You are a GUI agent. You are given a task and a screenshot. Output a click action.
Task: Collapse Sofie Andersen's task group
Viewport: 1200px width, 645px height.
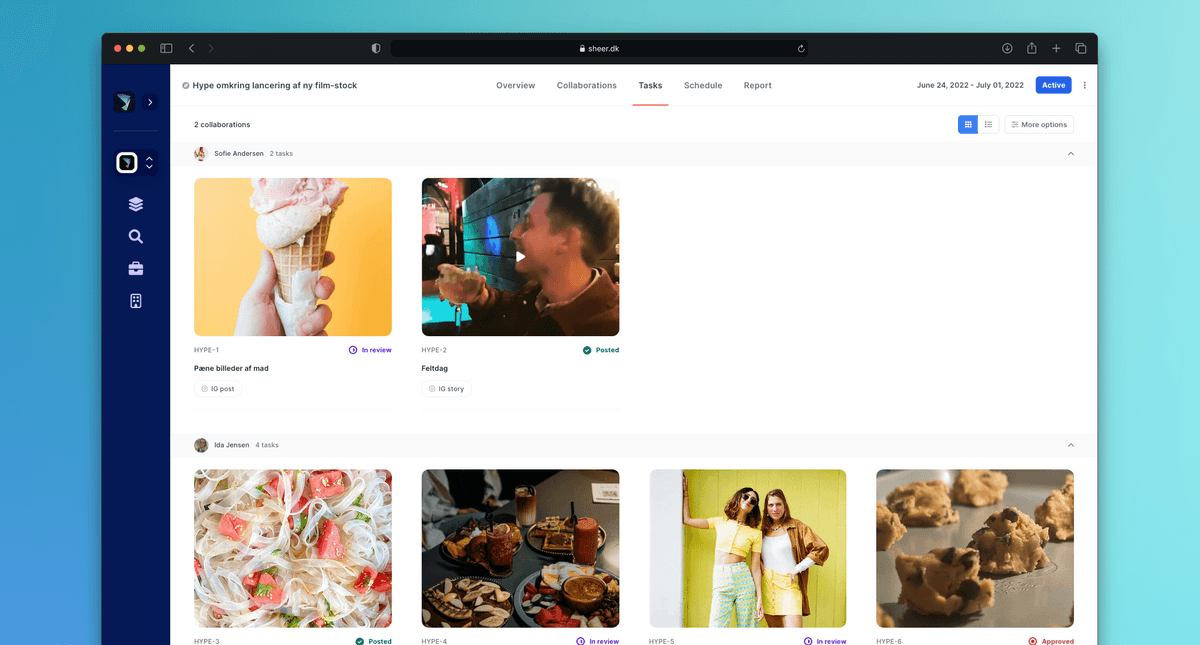pos(1071,153)
